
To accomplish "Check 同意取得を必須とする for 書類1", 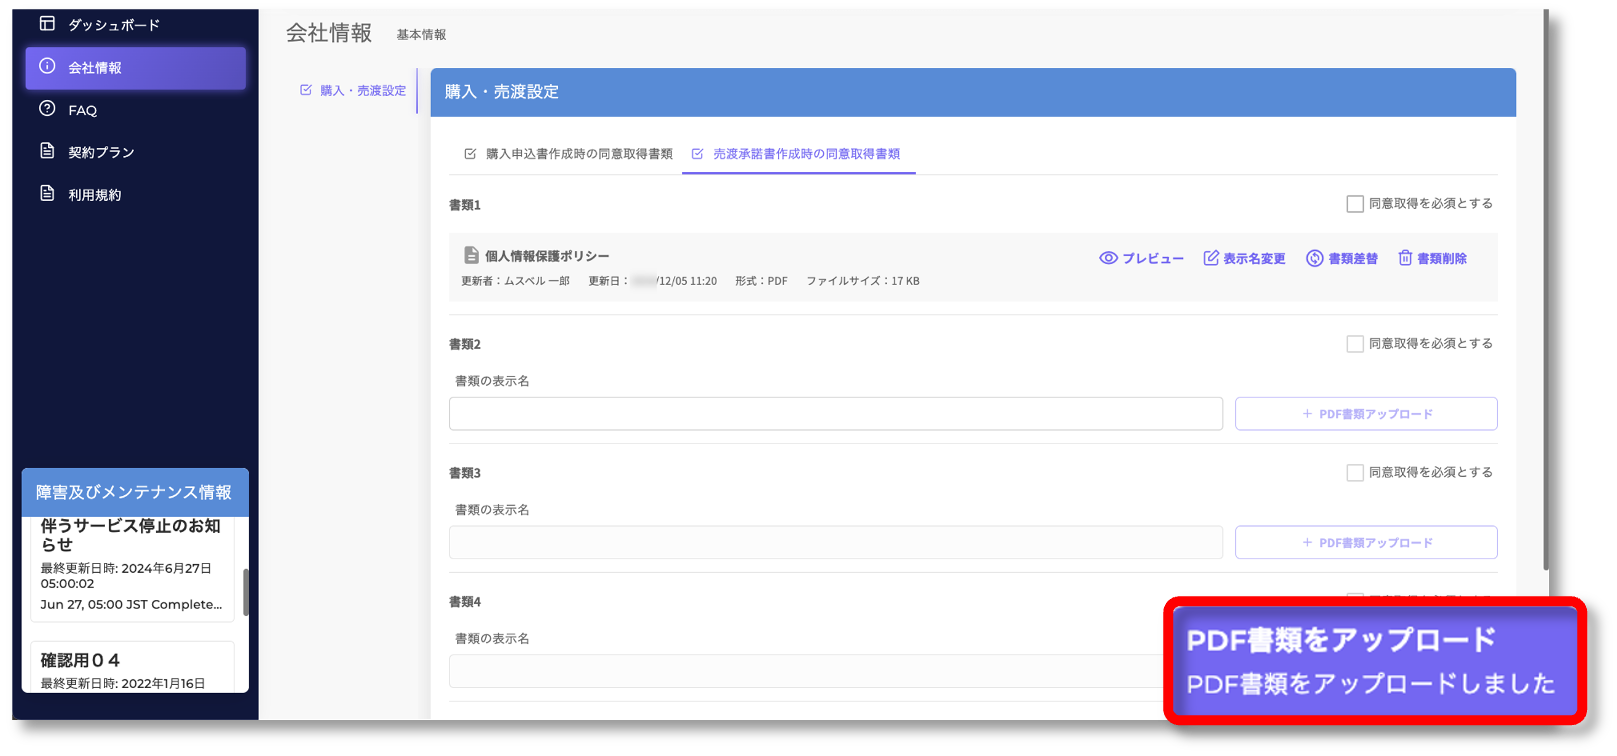I will (x=1355, y=204).
